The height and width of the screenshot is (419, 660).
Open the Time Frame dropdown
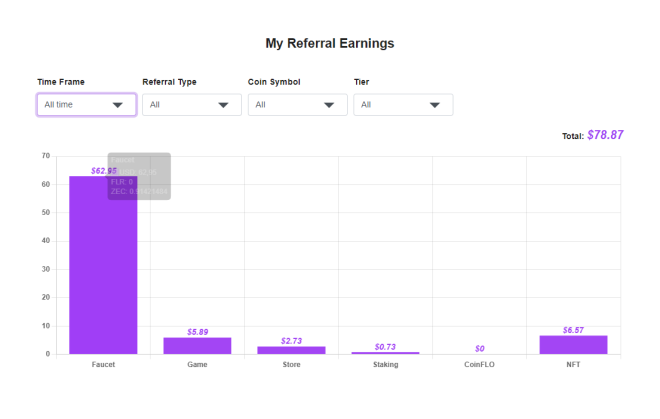[x=87, y=104]
